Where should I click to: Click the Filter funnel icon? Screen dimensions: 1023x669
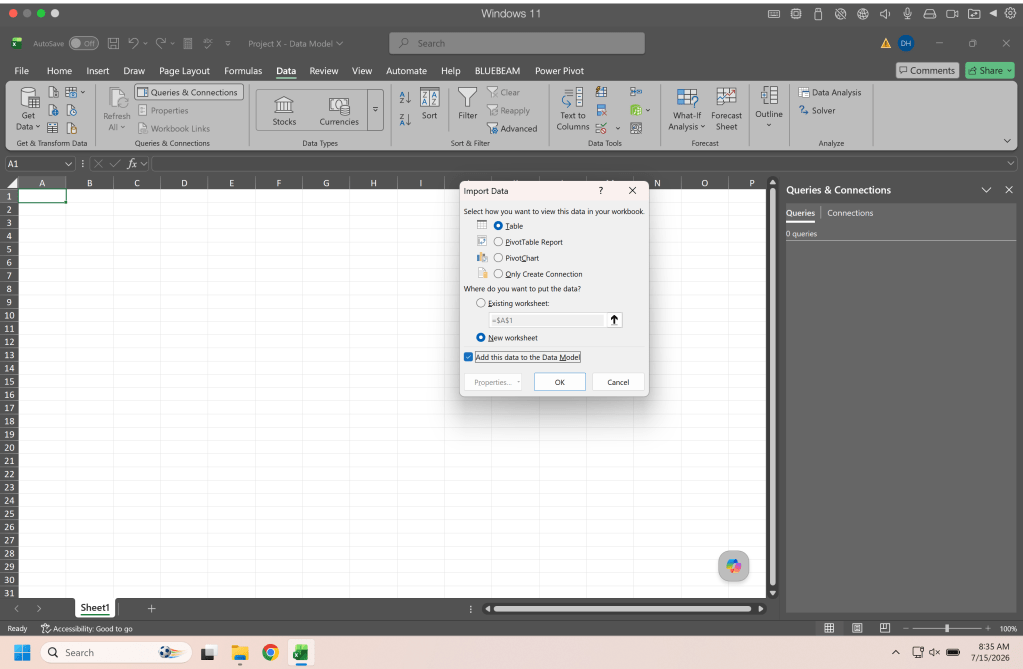pyautogui.click(x=467, y=98)
